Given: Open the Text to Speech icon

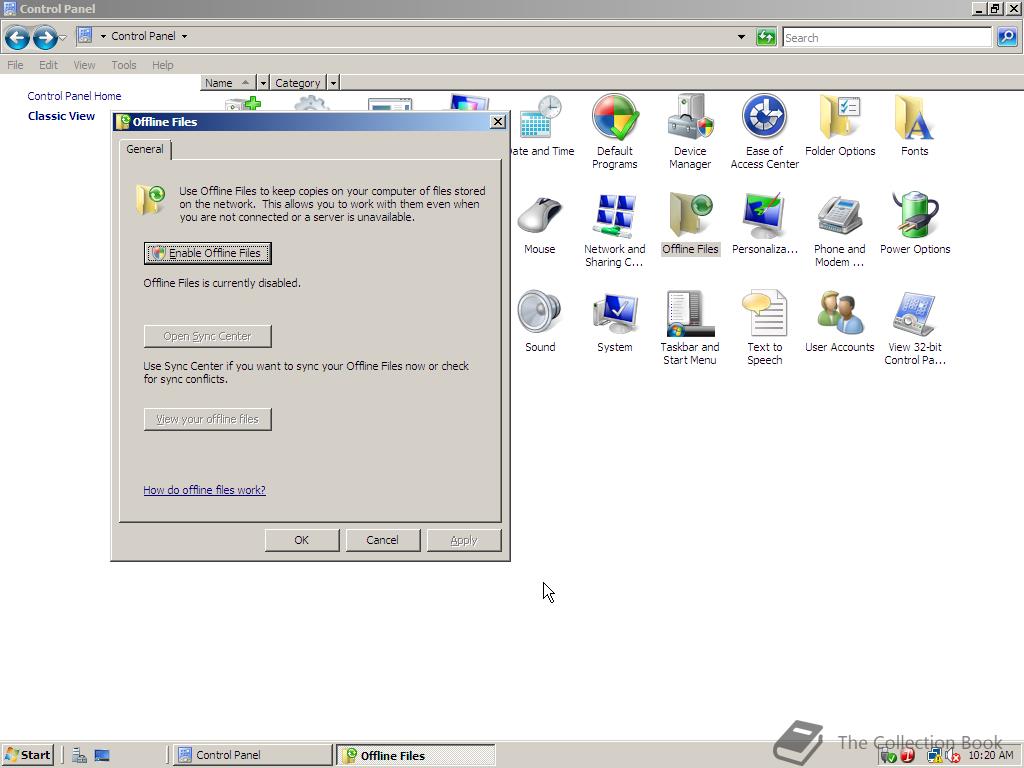Looking at the screenshot, I should tap(765, 328).
